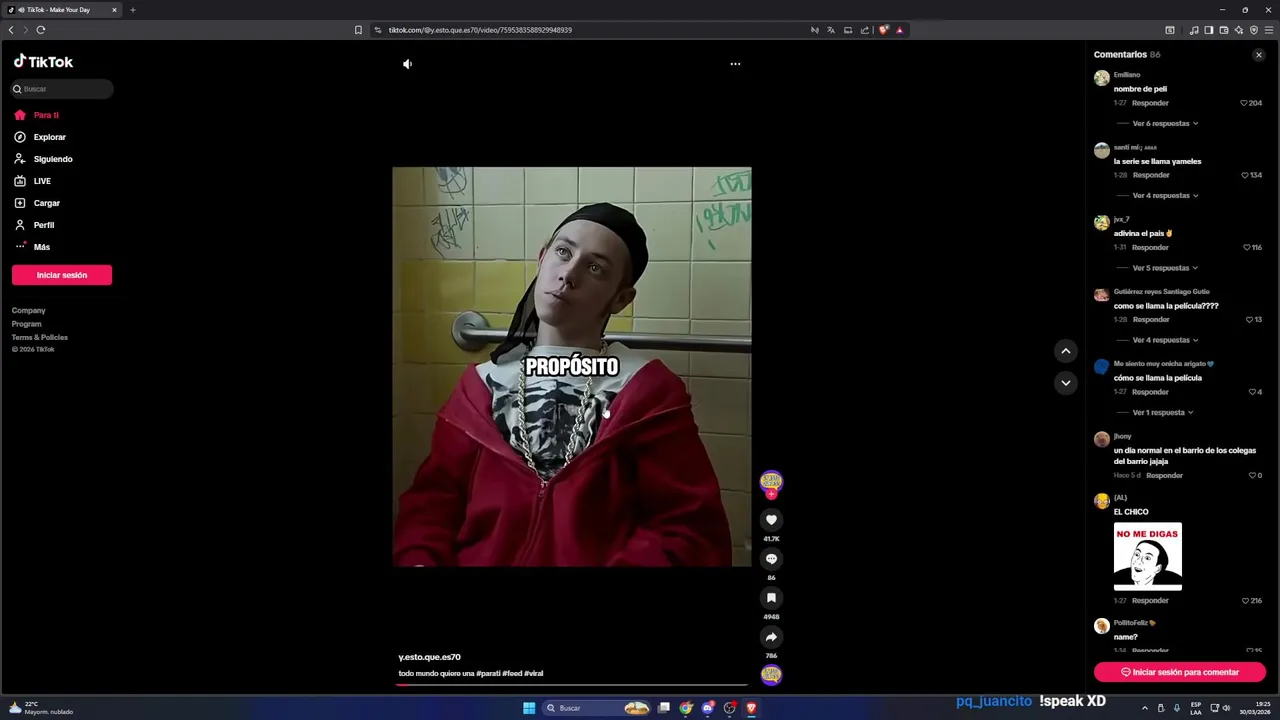Open the Brave Shields lion icon
The image size is (1280, 720).
(883, 30)
